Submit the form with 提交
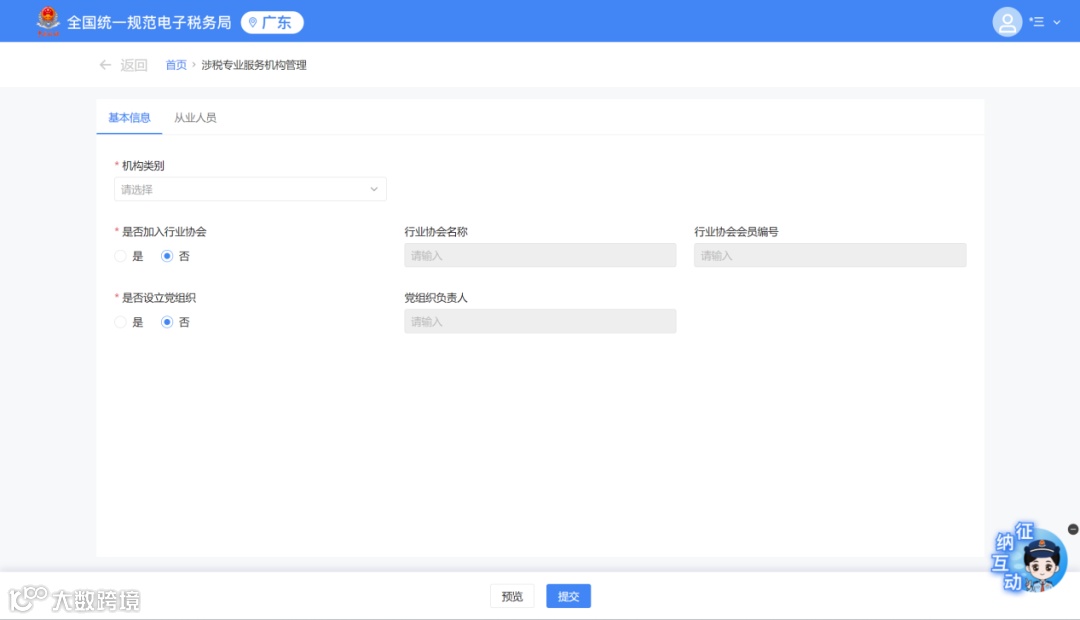Screen dimensions: 1080x620 (x=568, y=596)
